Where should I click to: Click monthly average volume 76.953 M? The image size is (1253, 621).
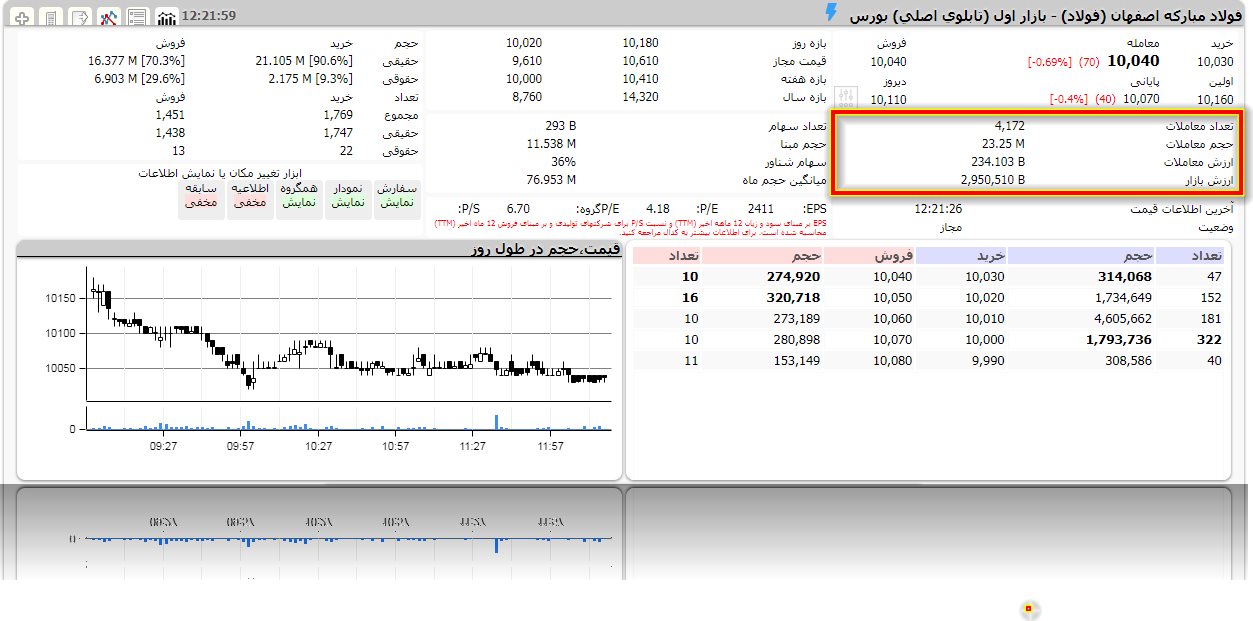click(552, 180)
